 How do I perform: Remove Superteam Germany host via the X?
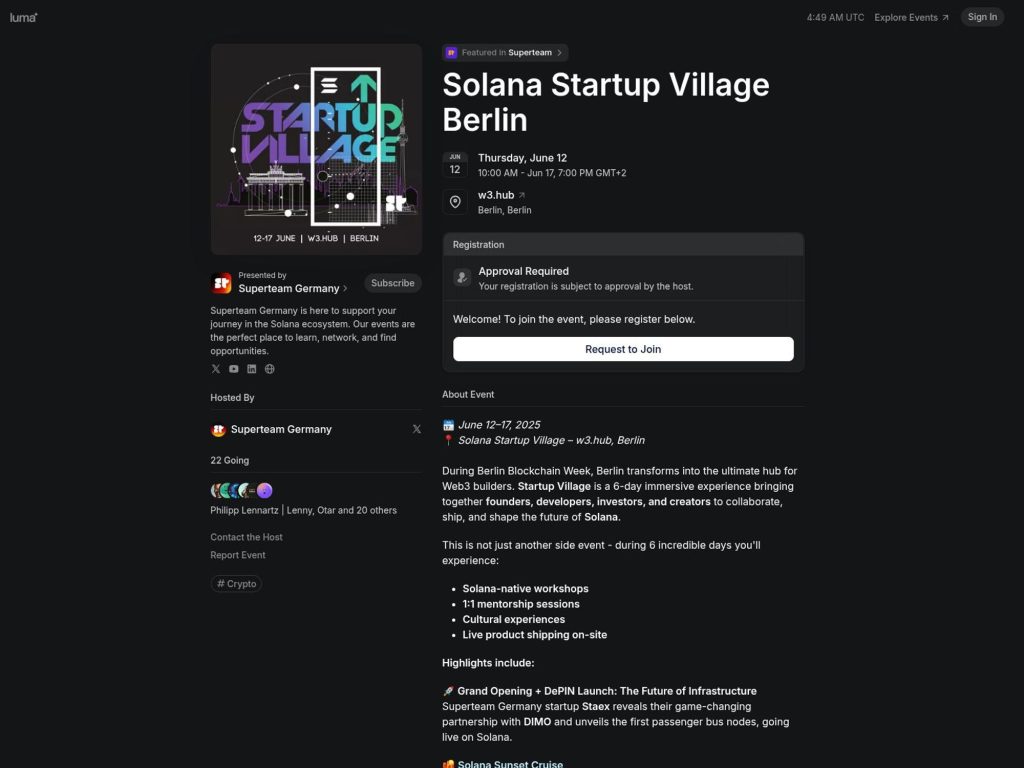pos(417,429)
